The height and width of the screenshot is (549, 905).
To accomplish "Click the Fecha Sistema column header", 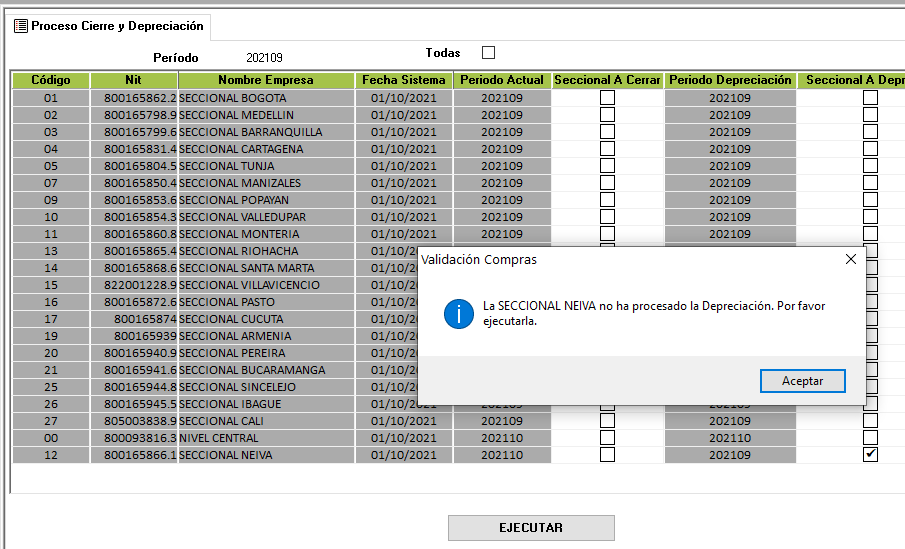I will pyautogui.click(x=404, y=80).
